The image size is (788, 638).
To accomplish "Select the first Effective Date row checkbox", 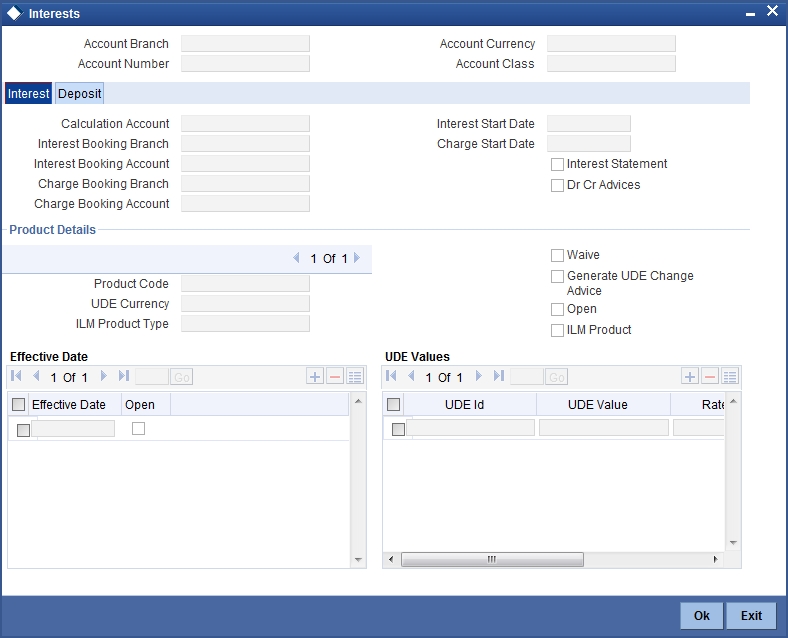I will (23, 431).
